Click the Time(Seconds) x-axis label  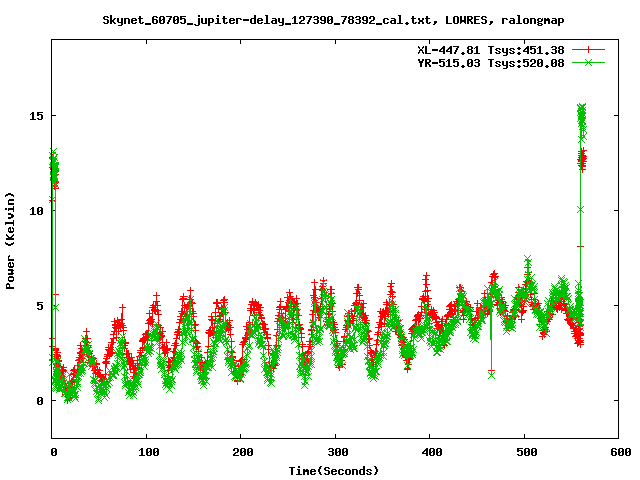tap(333, 471)
